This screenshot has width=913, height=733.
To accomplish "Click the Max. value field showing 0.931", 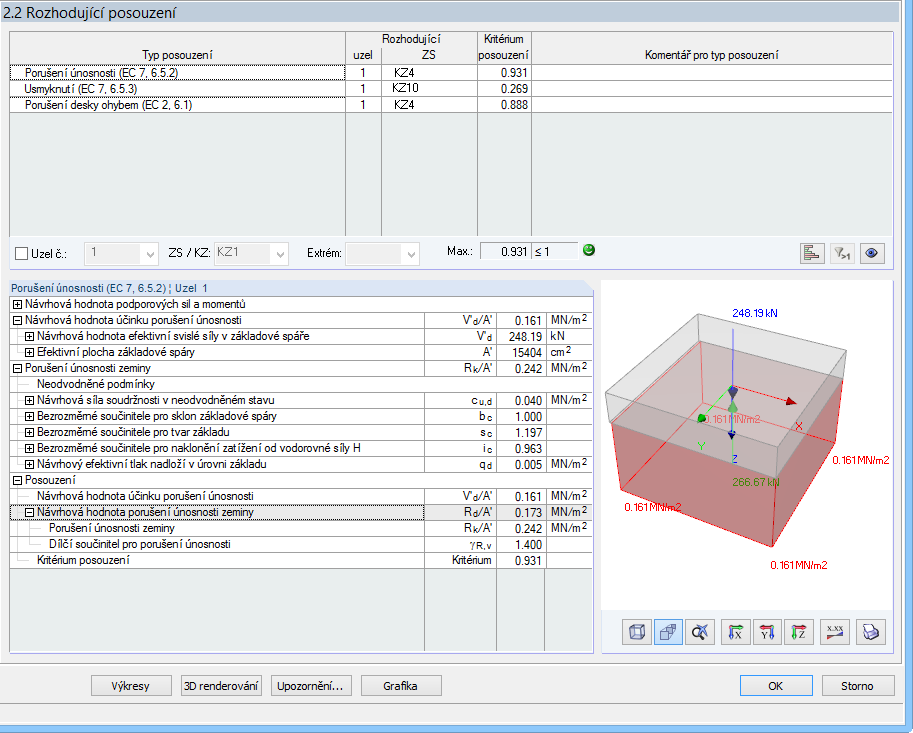I will [505, 252].
